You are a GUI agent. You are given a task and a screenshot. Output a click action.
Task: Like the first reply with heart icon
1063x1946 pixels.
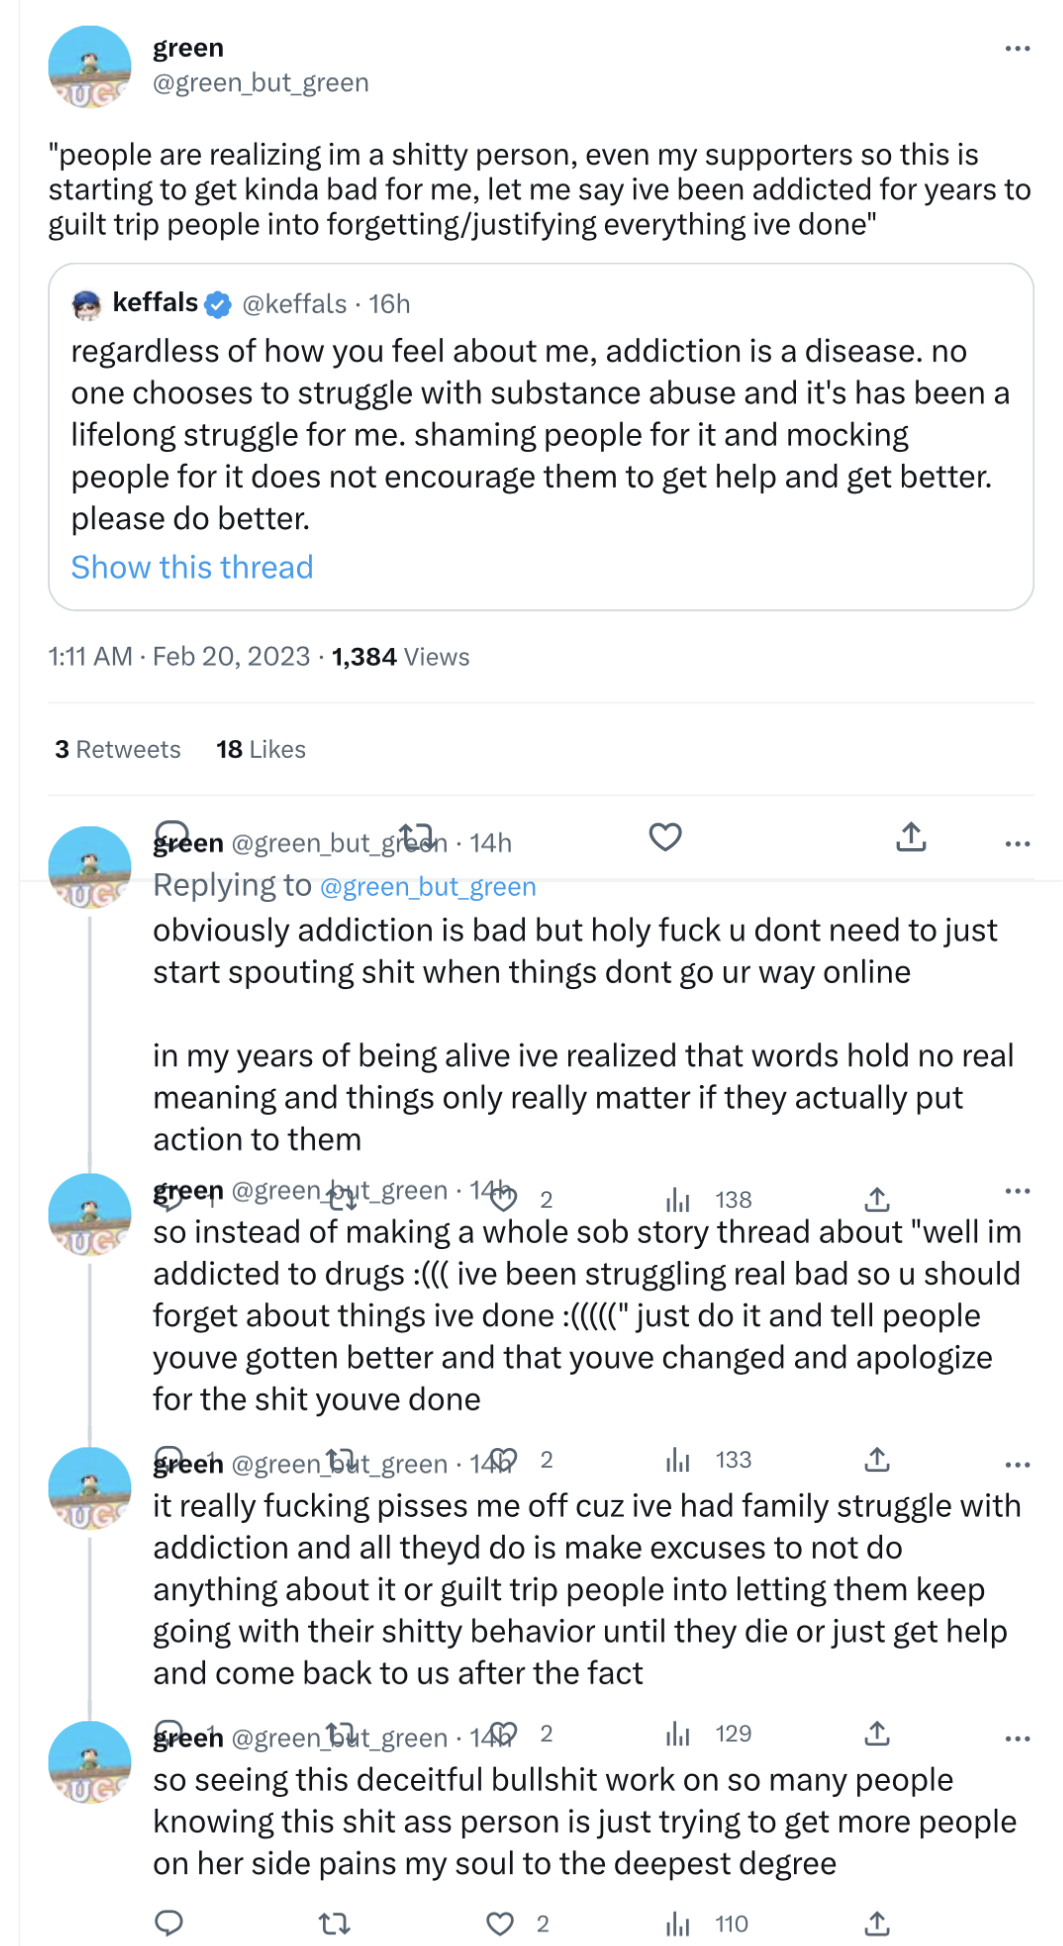tap(665, 837)
